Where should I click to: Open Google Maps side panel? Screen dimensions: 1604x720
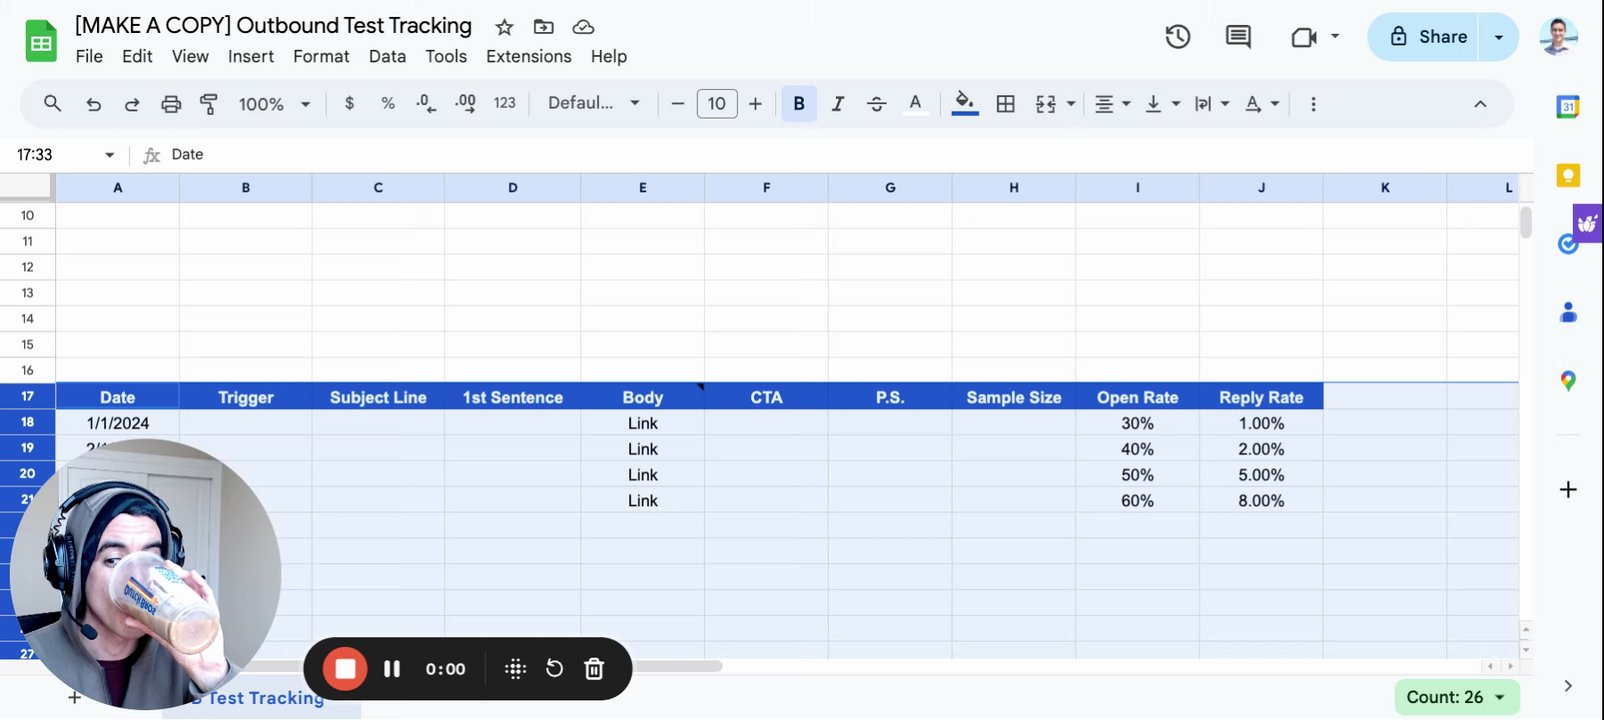coord(1568,381)
